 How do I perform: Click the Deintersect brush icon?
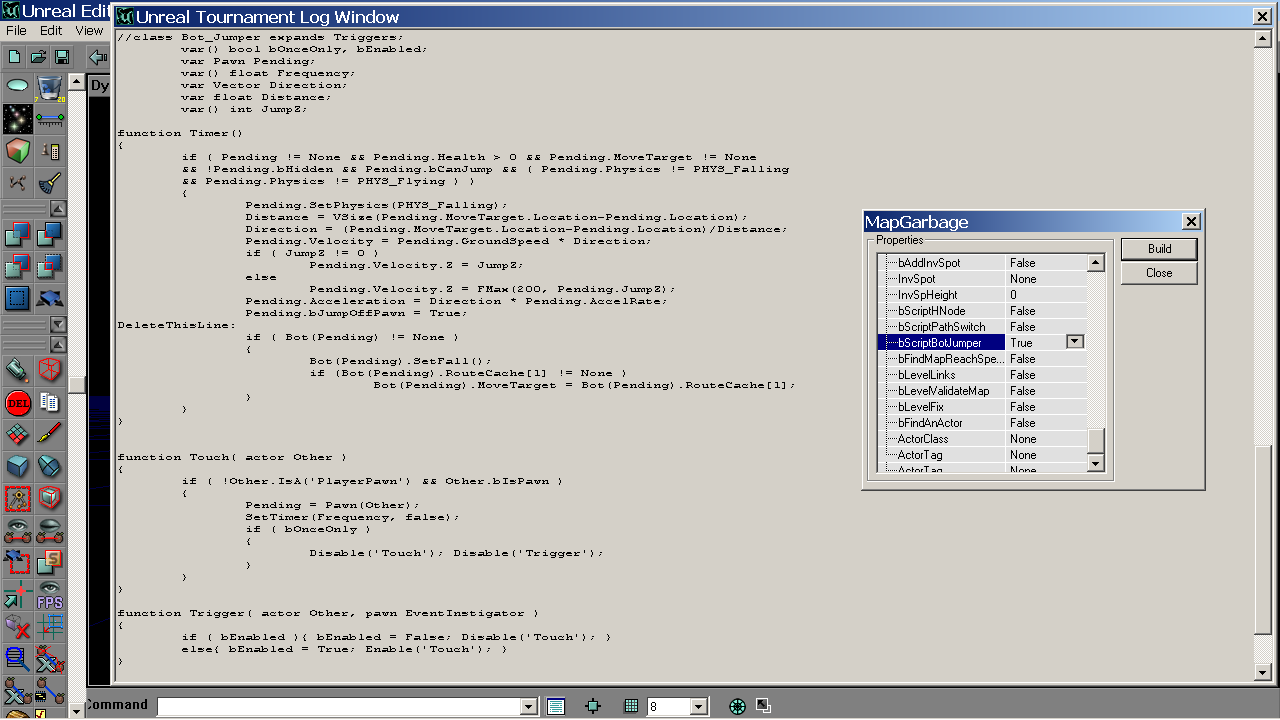[x=49, y=266]
